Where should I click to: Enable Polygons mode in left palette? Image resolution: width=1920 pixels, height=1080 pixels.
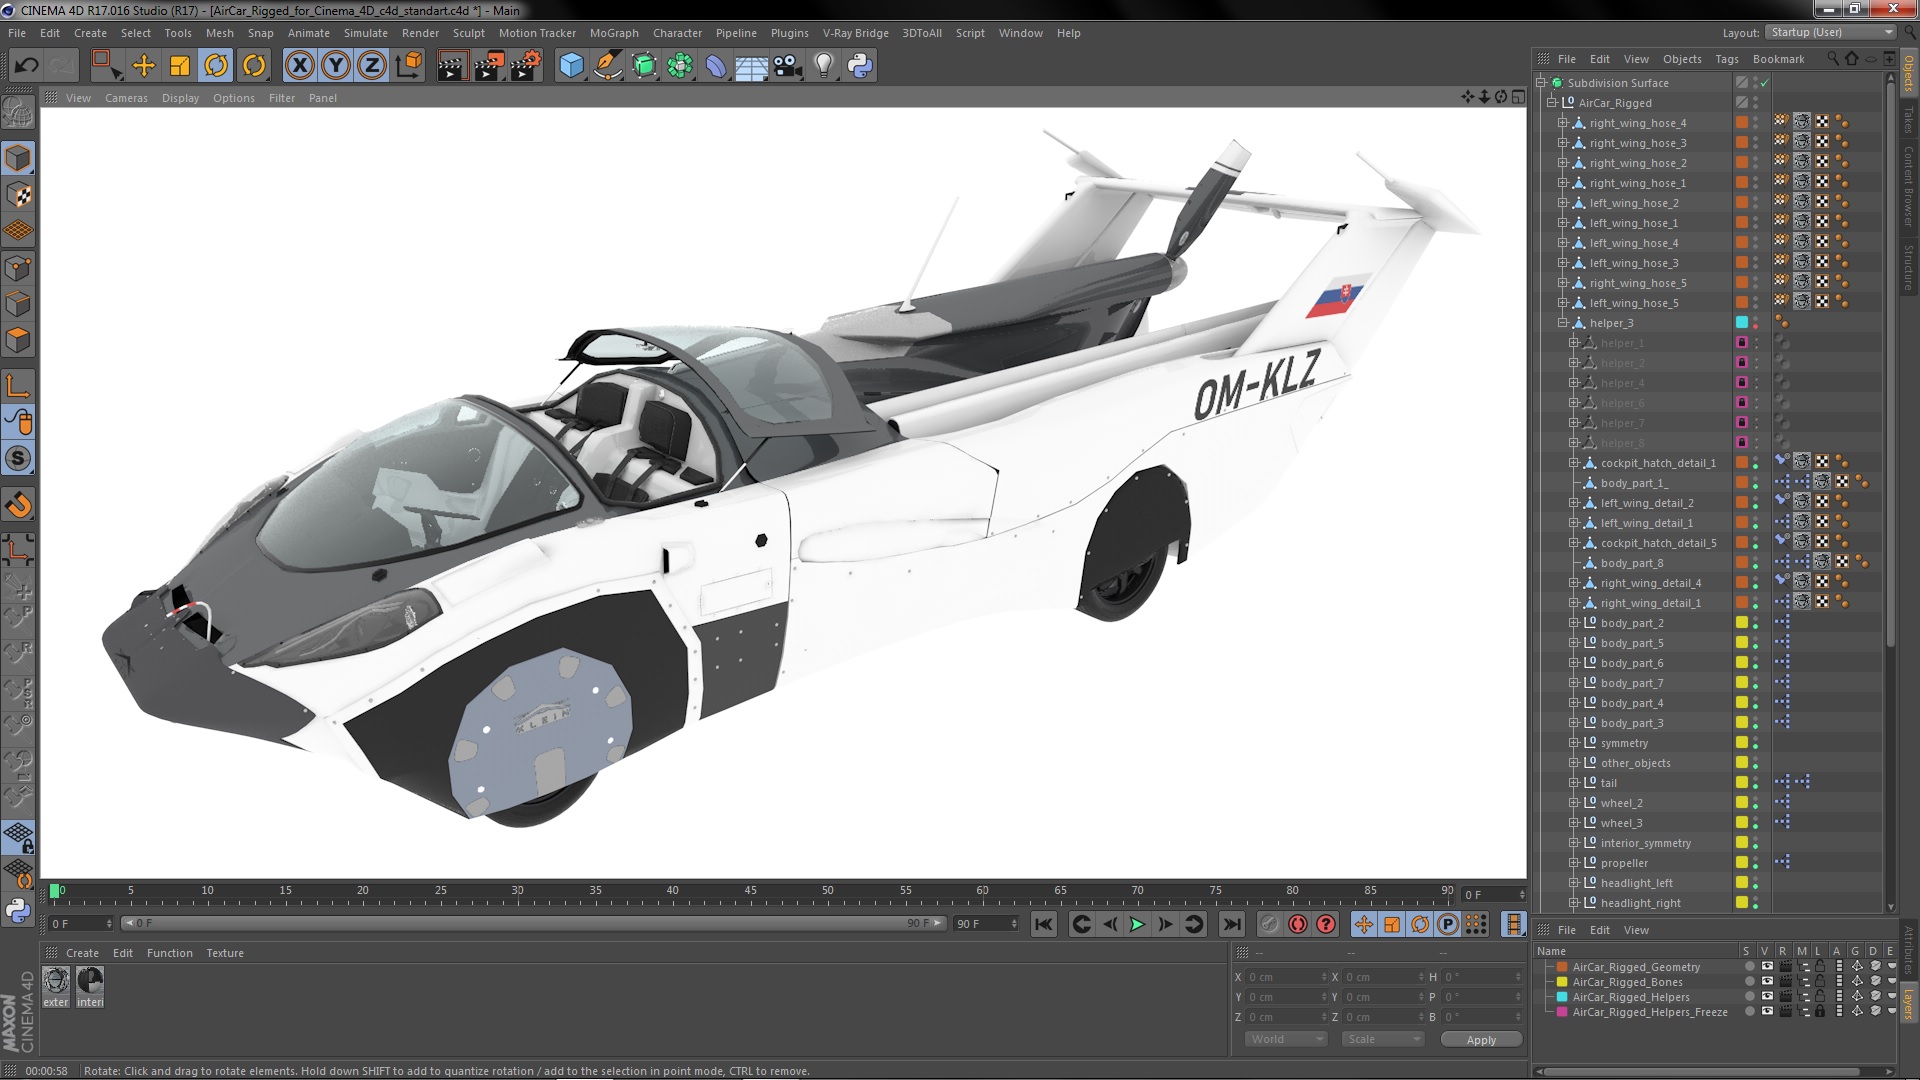pyautogui.click(x=18, y=340)
